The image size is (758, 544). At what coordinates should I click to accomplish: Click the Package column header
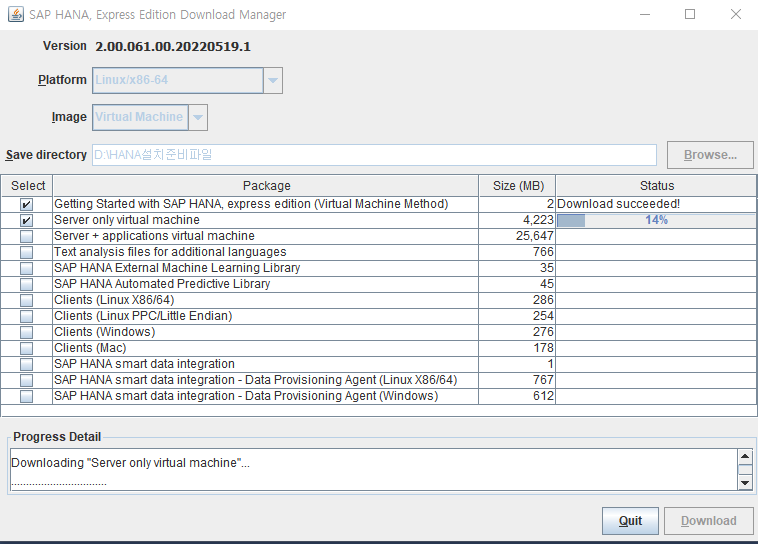[x=266, y=186]
